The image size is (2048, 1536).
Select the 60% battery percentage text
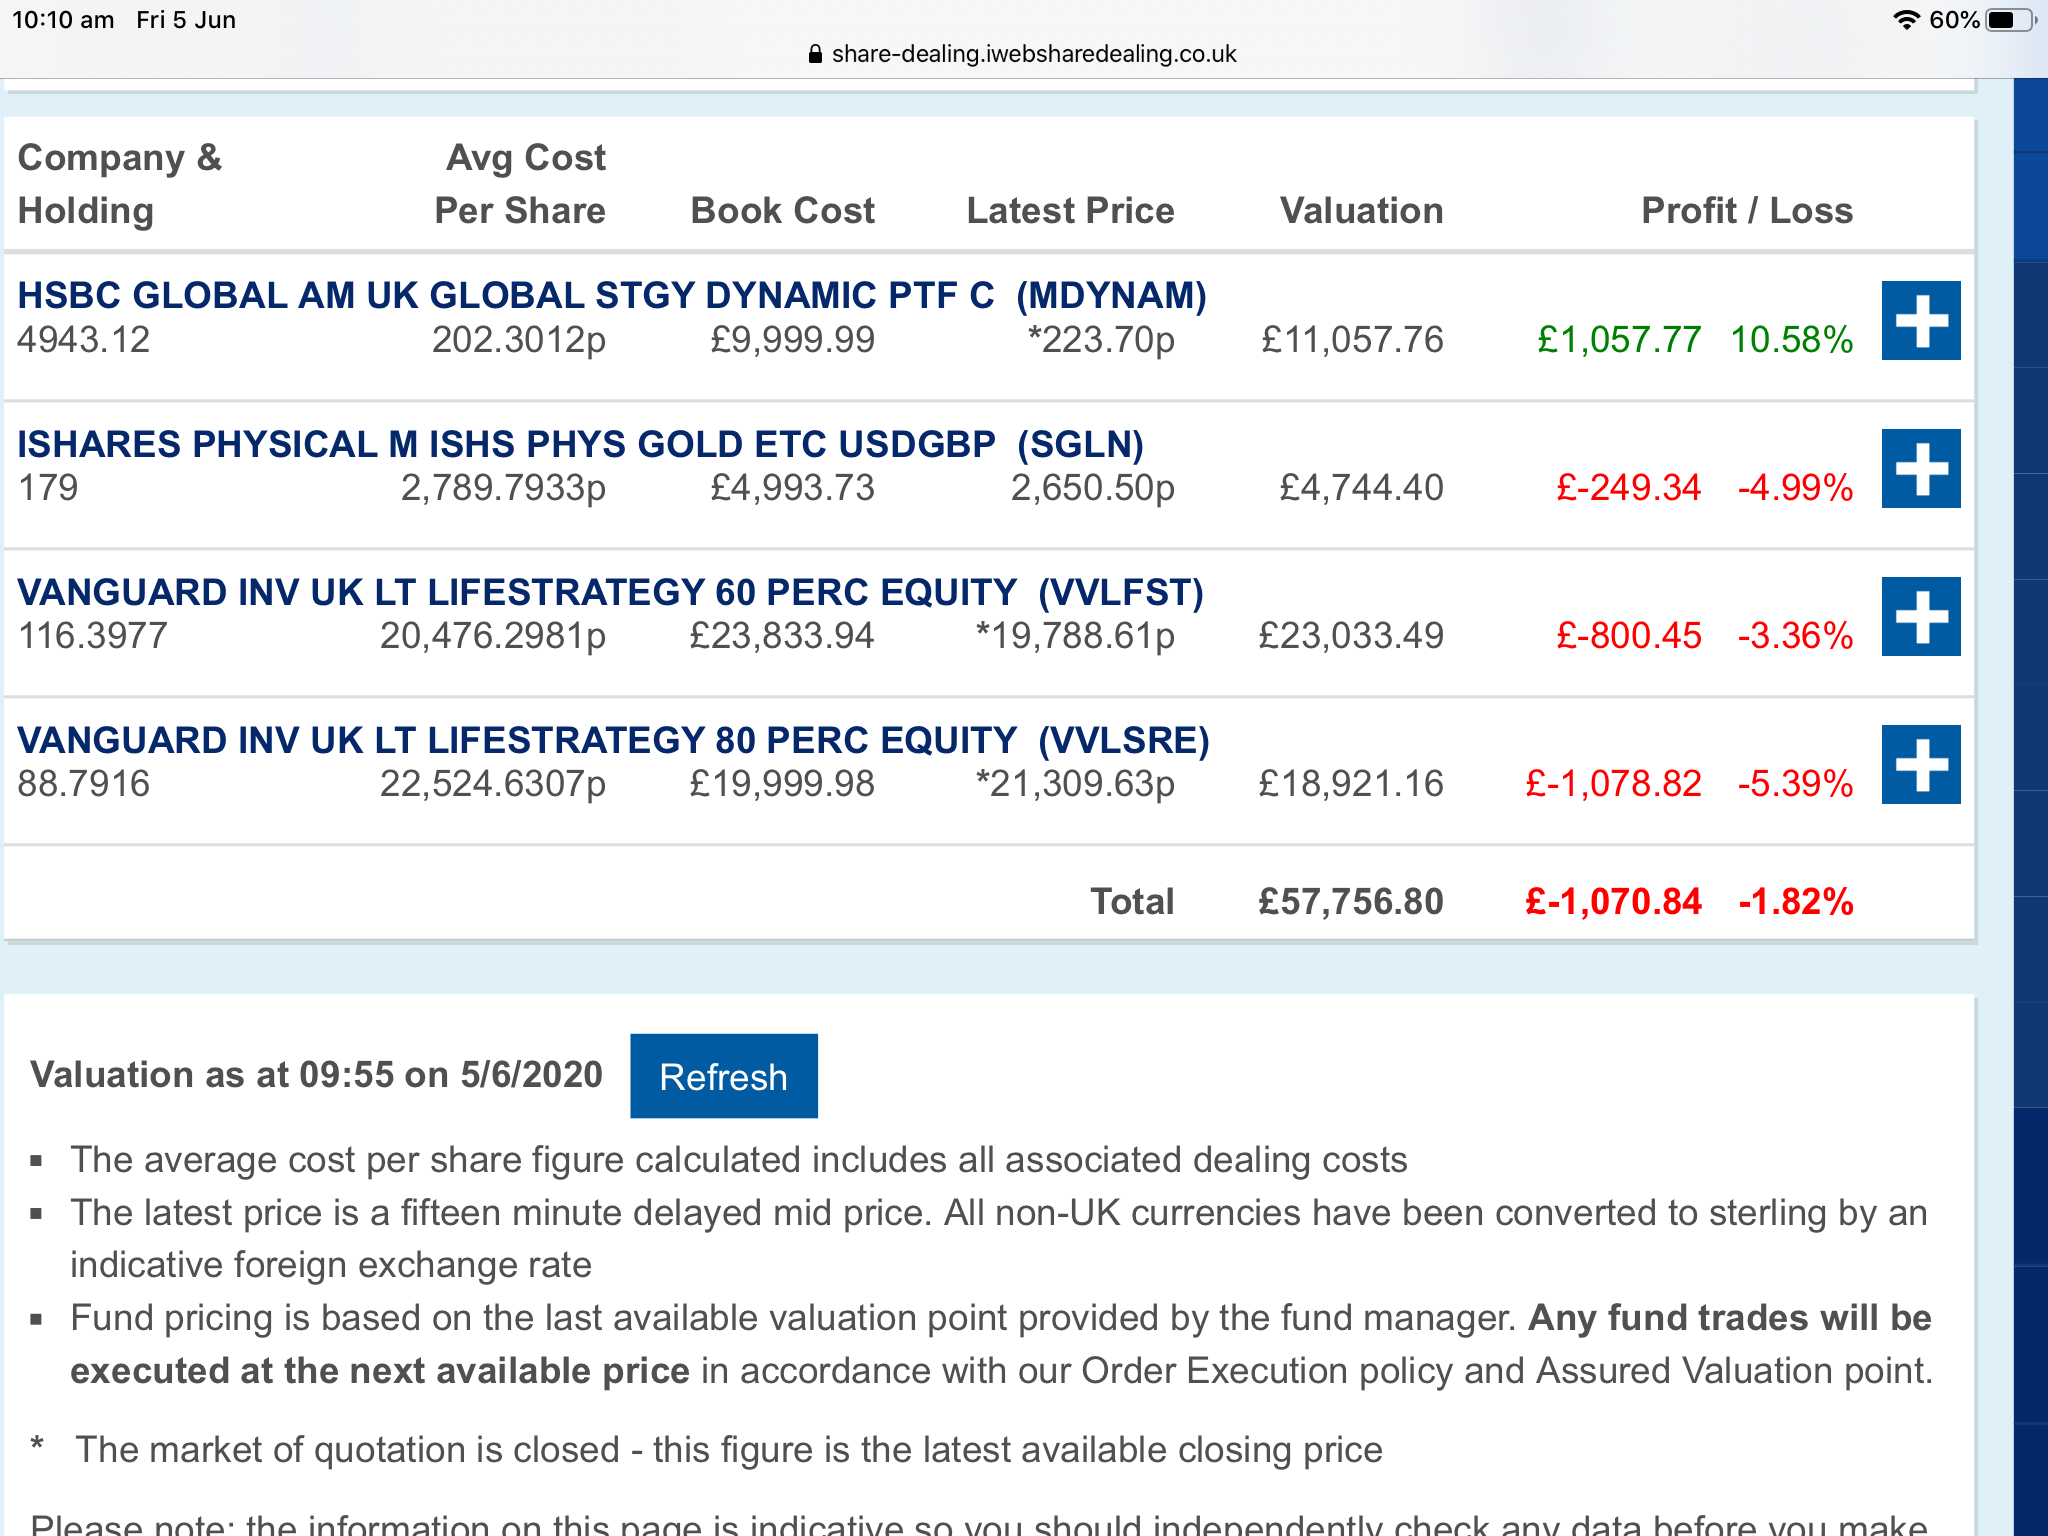coord(1954,20)
